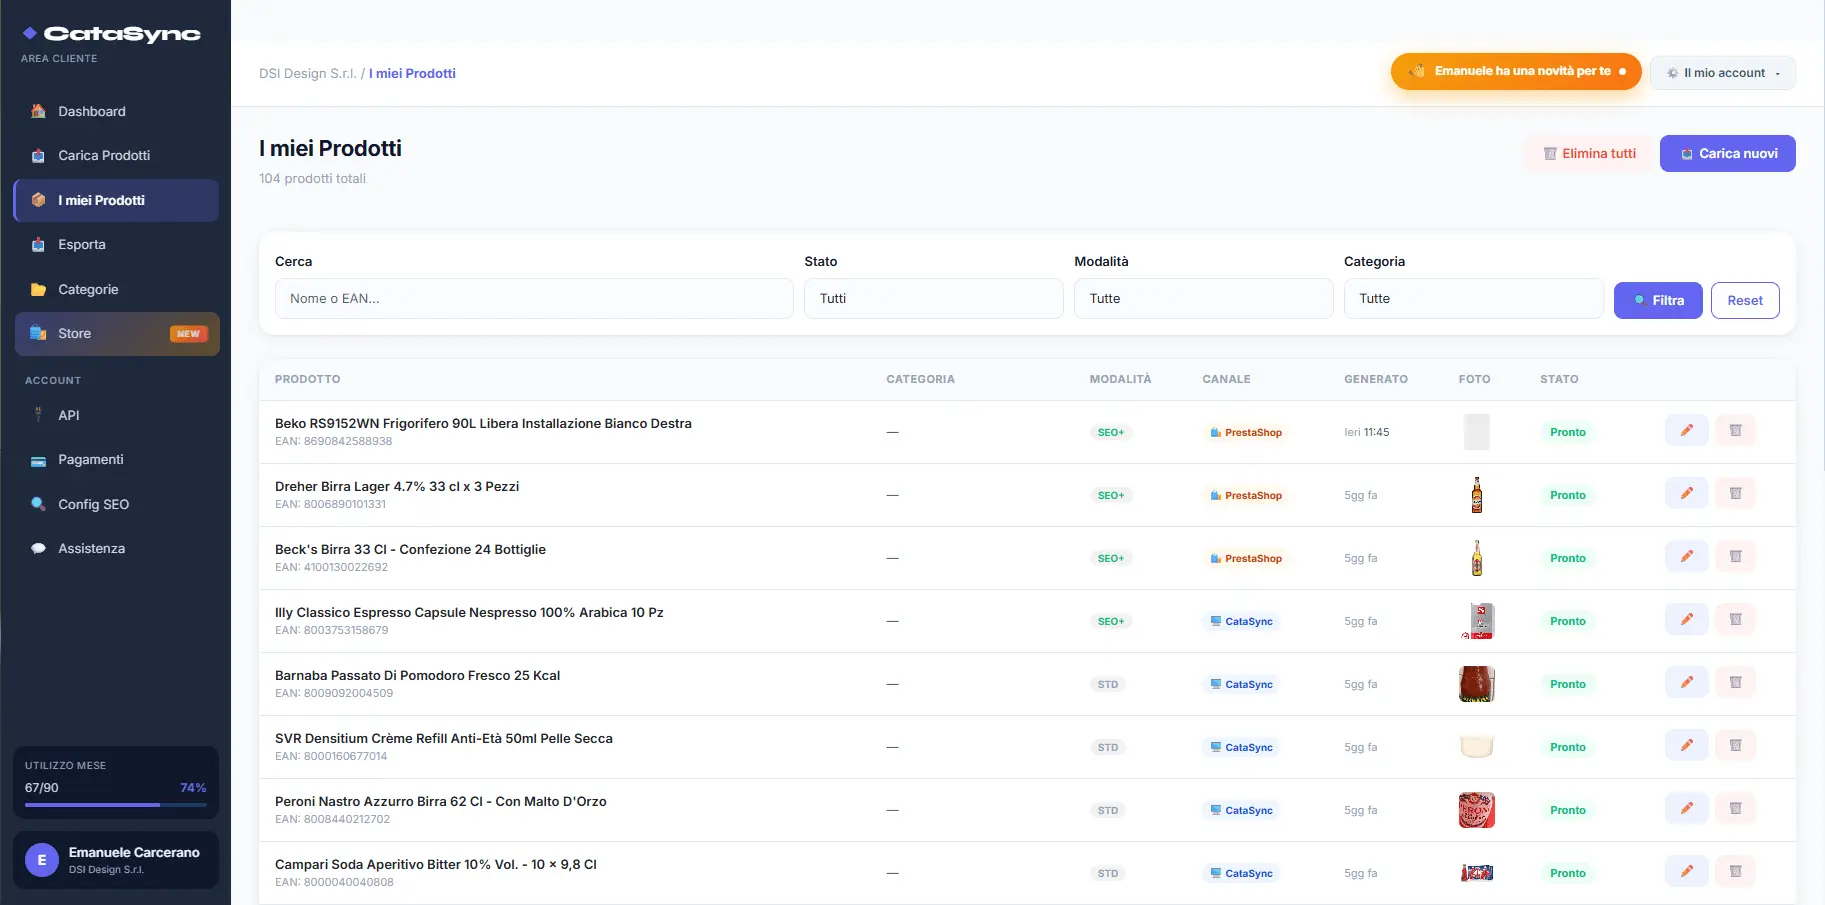Open the Dreher Birra product photo thumbnail

1476,495
